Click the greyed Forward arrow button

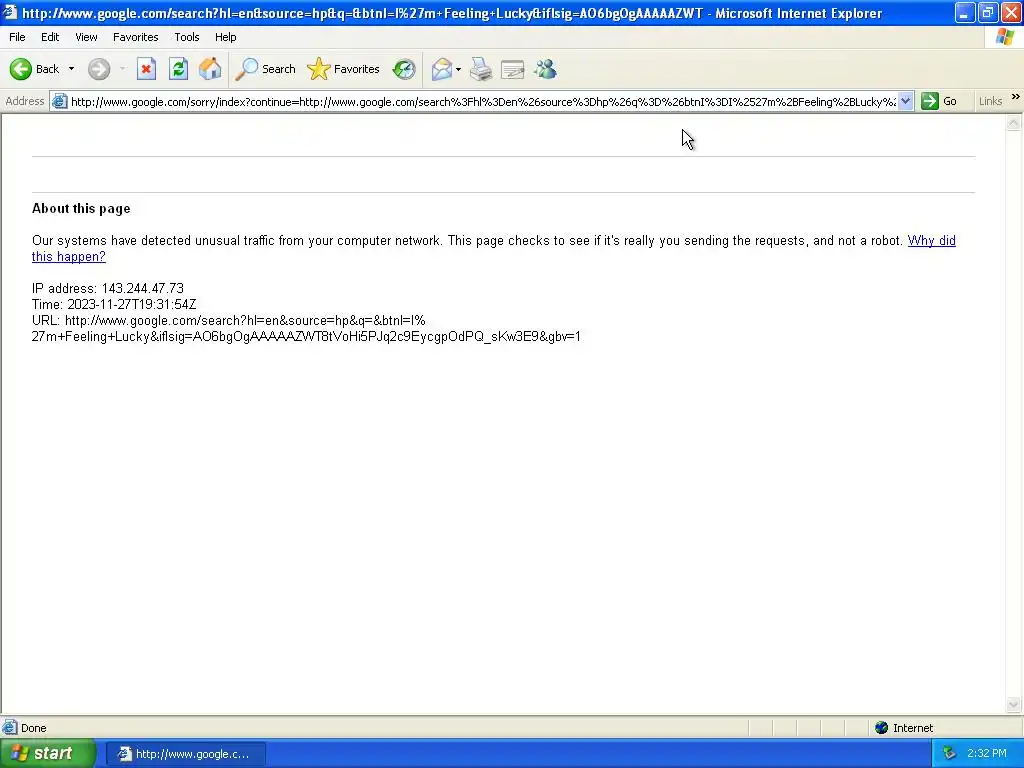99,69
